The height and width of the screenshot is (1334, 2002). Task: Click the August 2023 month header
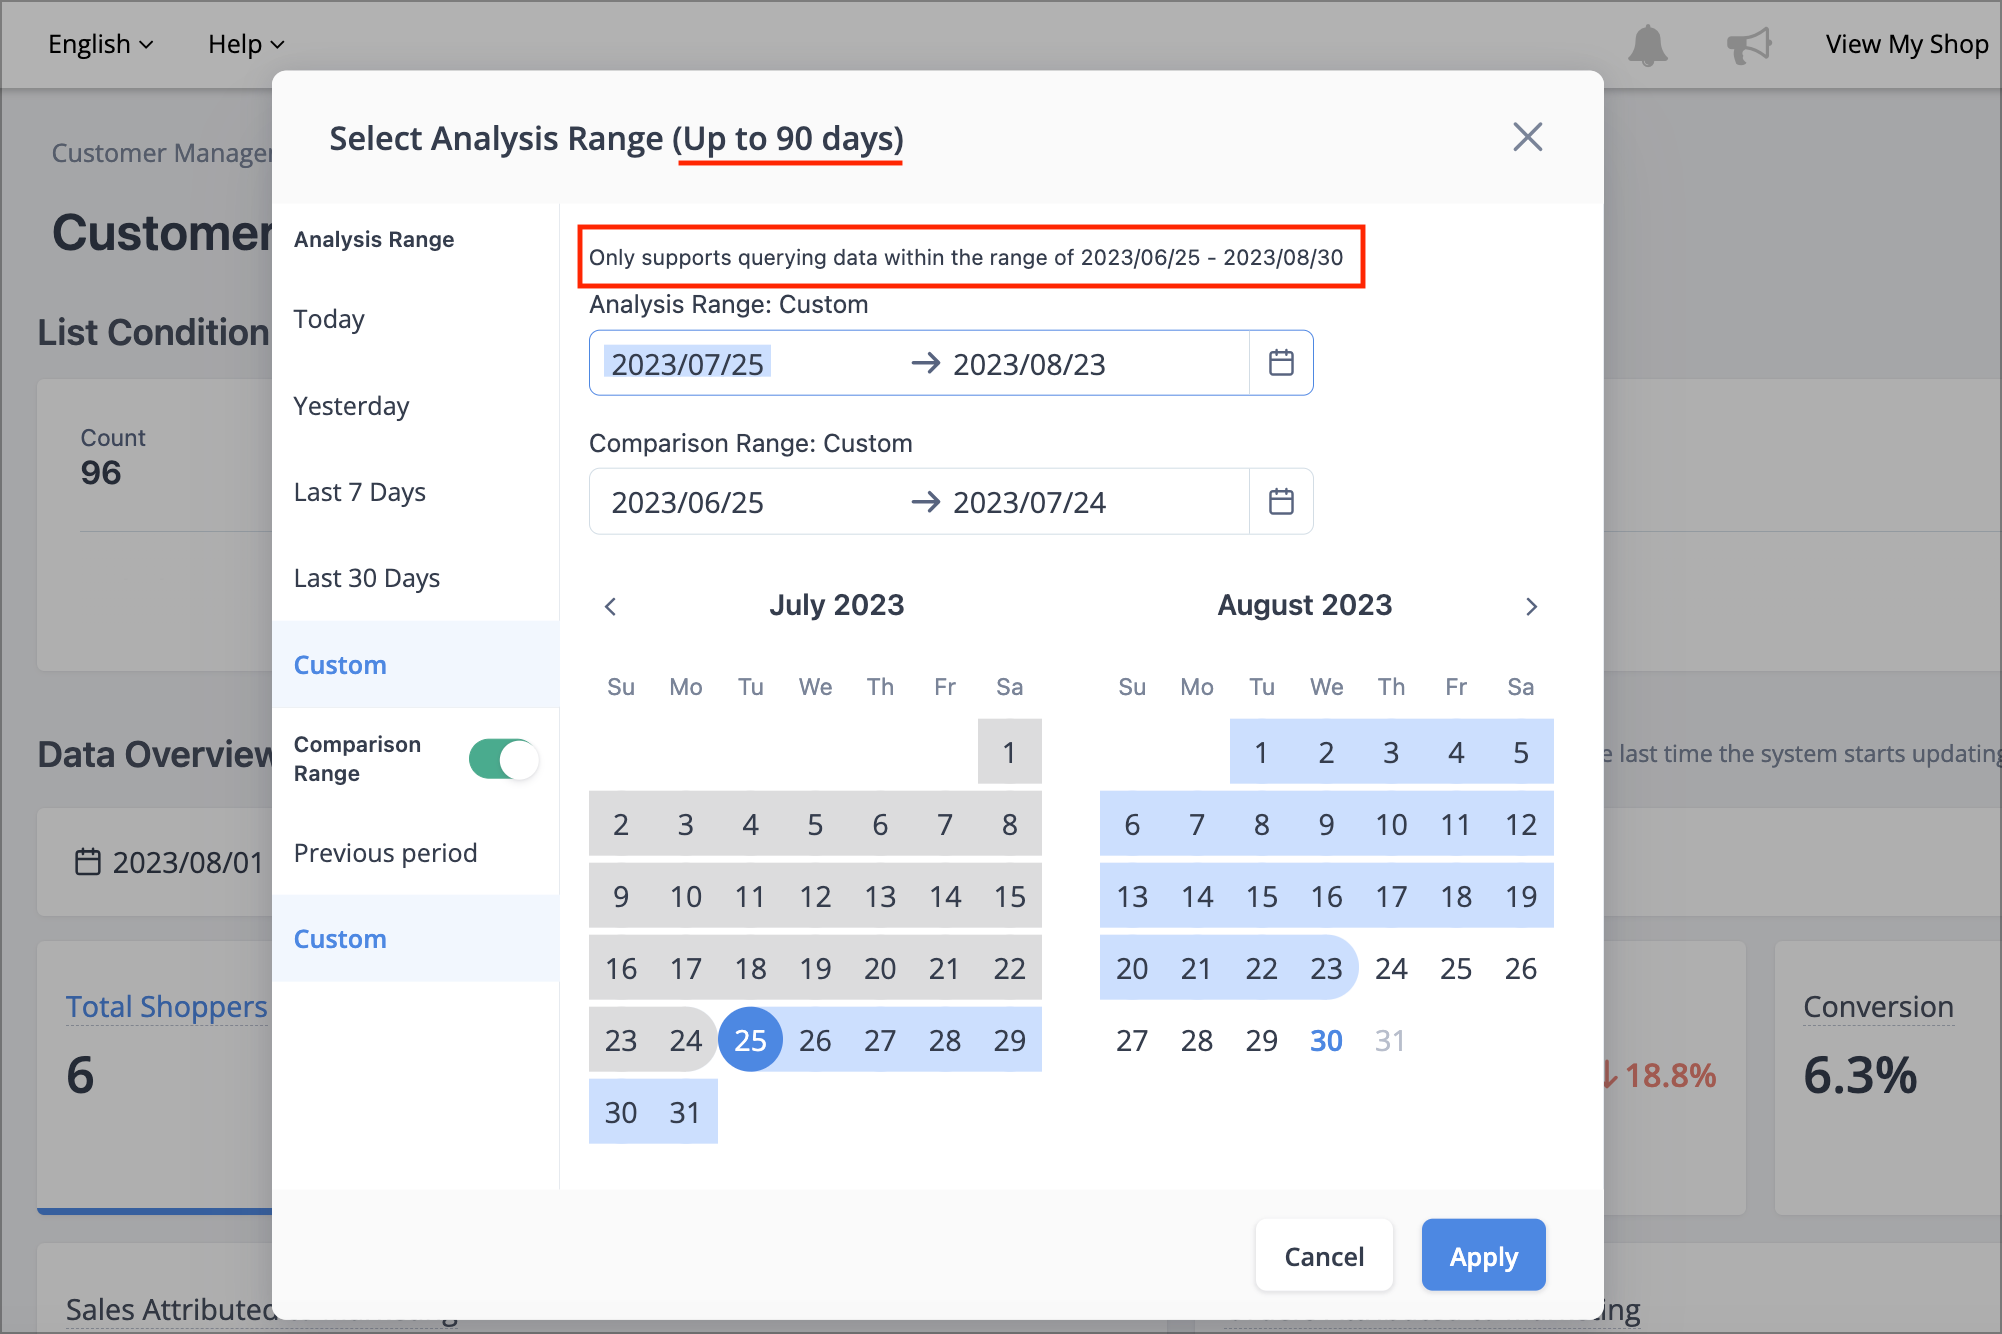coord(1304,605)
